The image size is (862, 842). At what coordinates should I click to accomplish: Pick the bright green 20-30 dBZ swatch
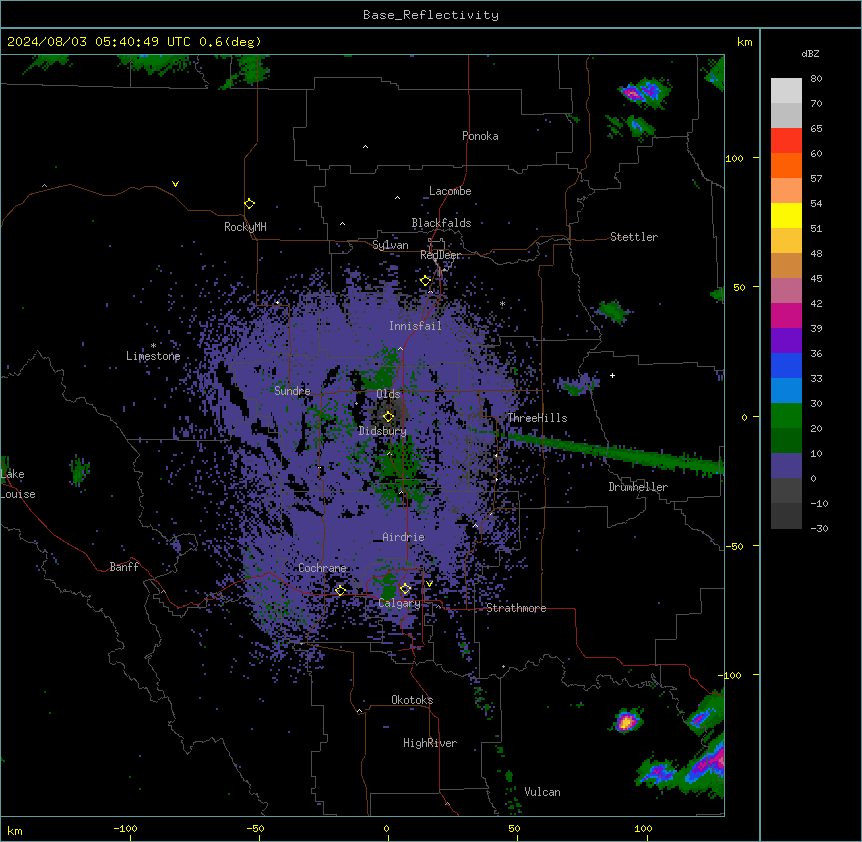coord(786,416)
